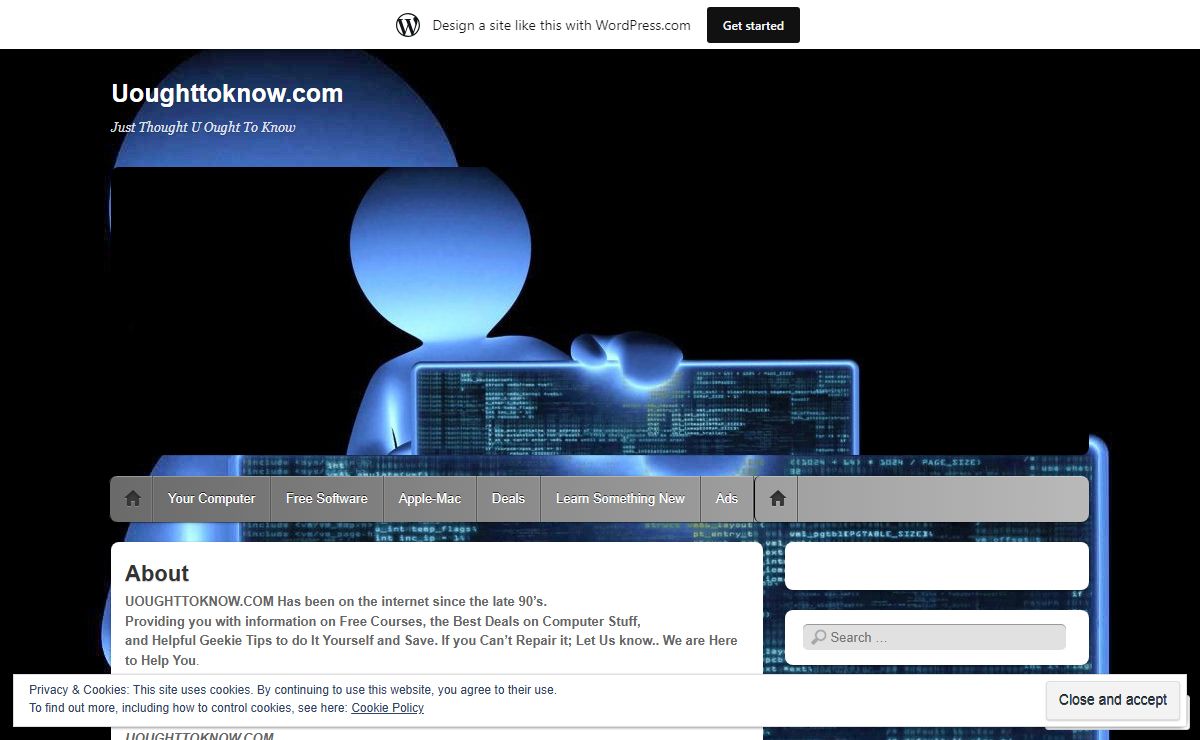Click the Close and accept button

point(1113,700)
